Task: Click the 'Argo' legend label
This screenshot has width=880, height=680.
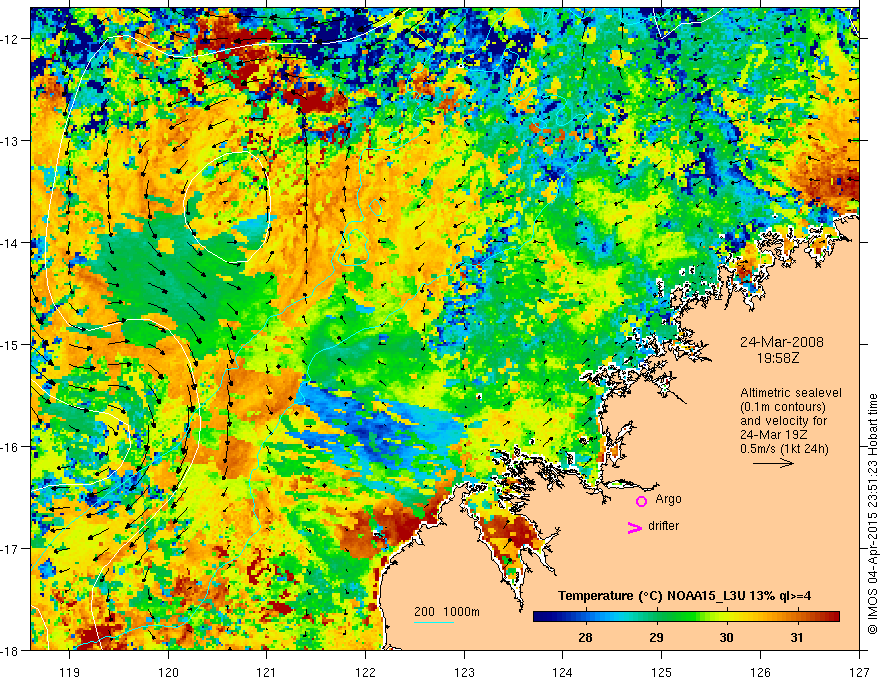Action: 668,499
